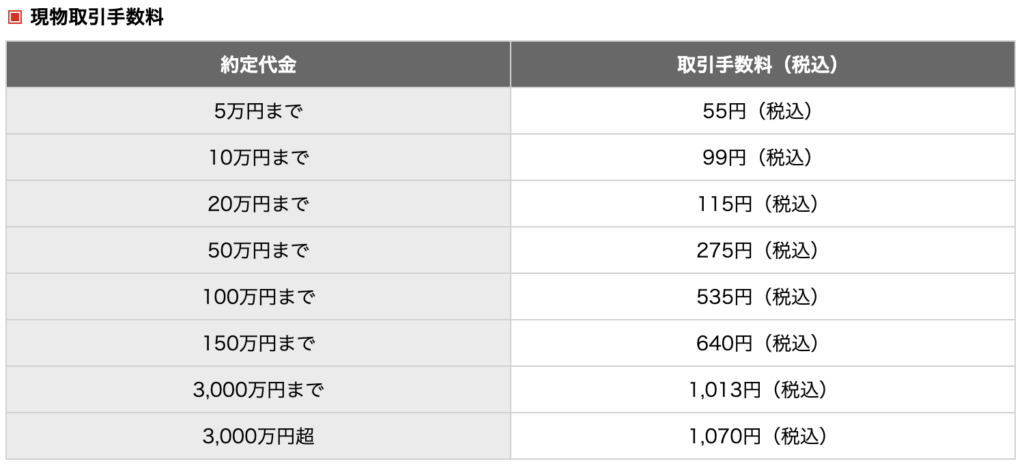Click the 150万円まで row label
Screen dimensions: 1024x470
click(259, 343)
